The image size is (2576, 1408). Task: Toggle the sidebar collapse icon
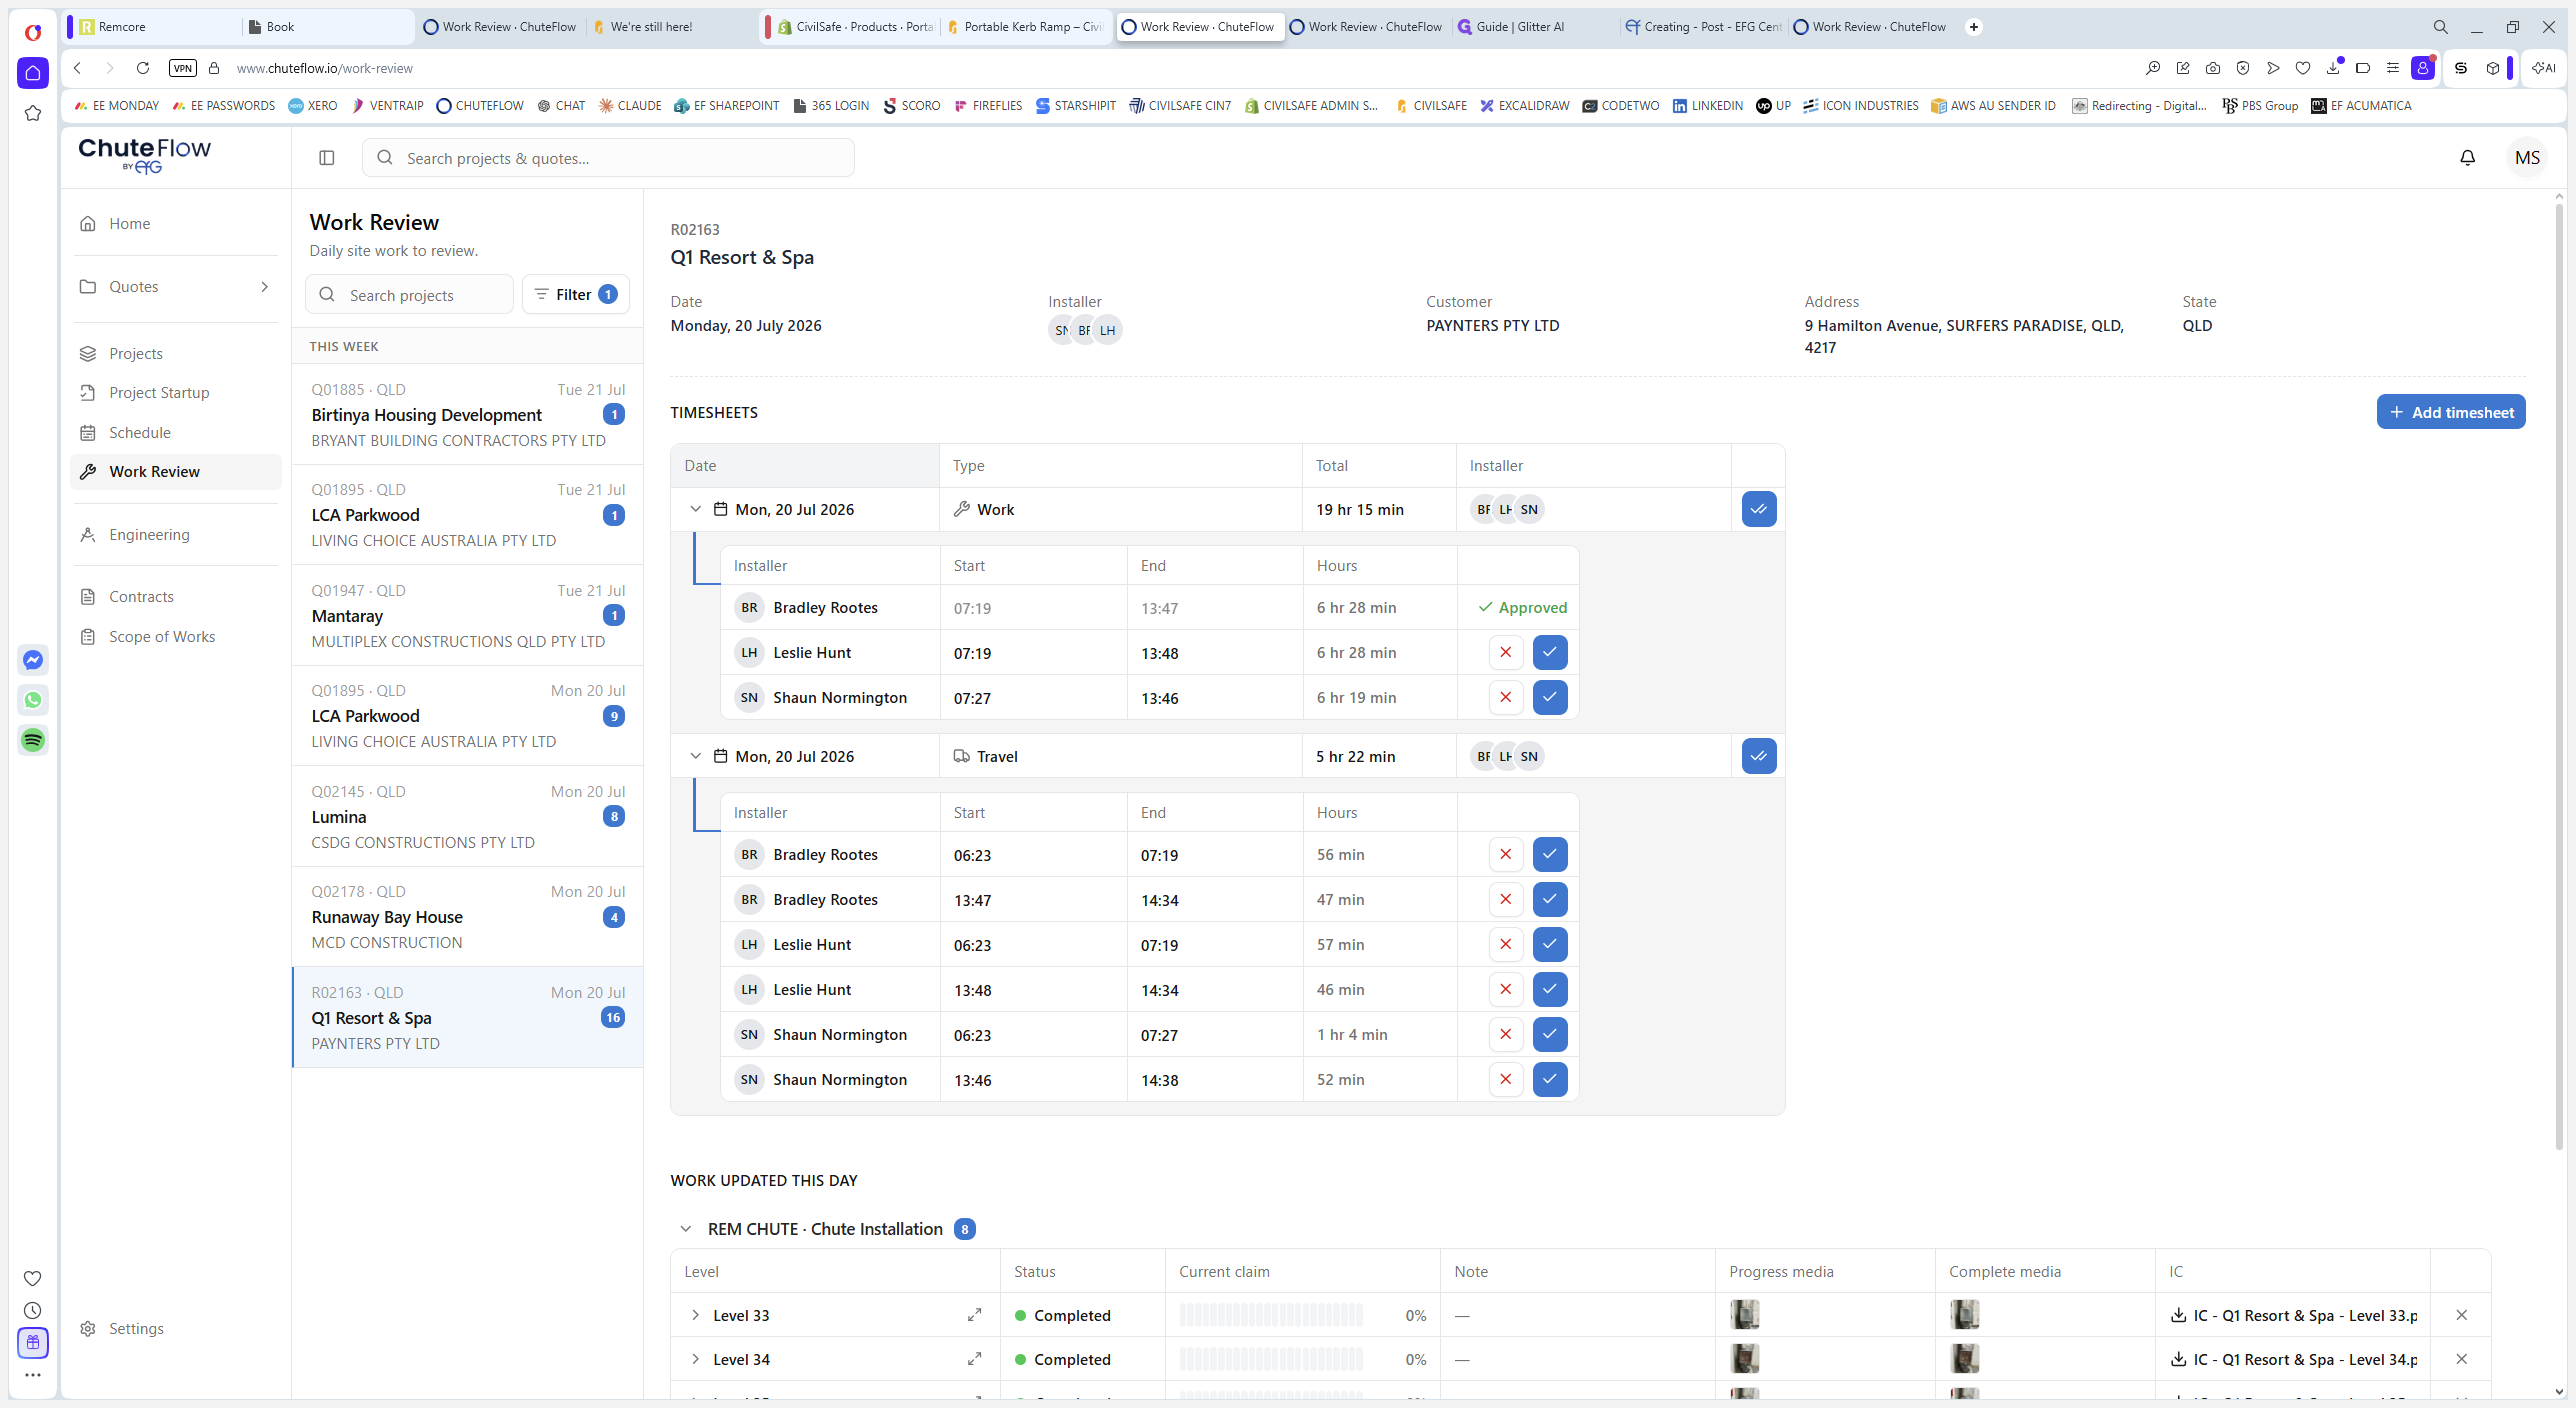326,157
